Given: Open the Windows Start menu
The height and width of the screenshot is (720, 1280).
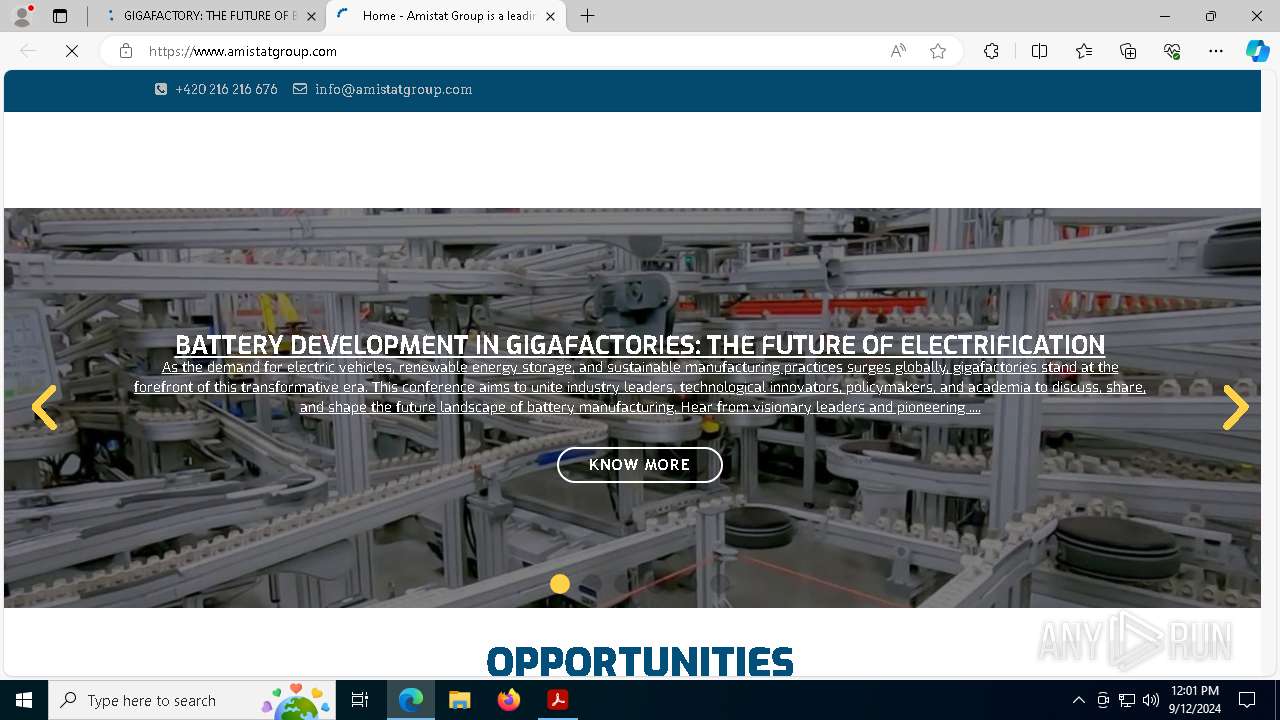Looking at the screenshot, I should pyautogui.click(x=24, y=700).
